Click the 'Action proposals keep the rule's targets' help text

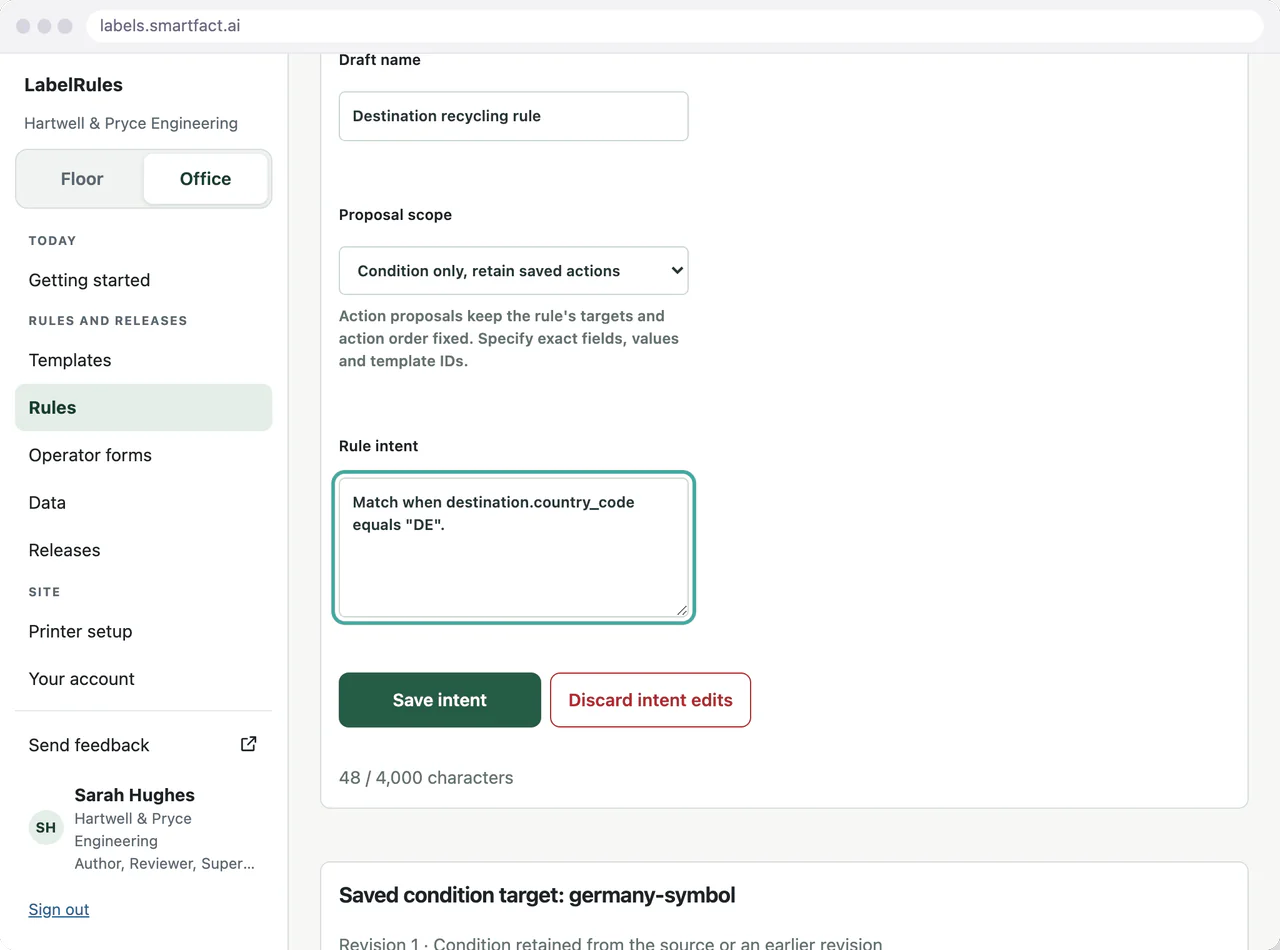tap(509, 338)
